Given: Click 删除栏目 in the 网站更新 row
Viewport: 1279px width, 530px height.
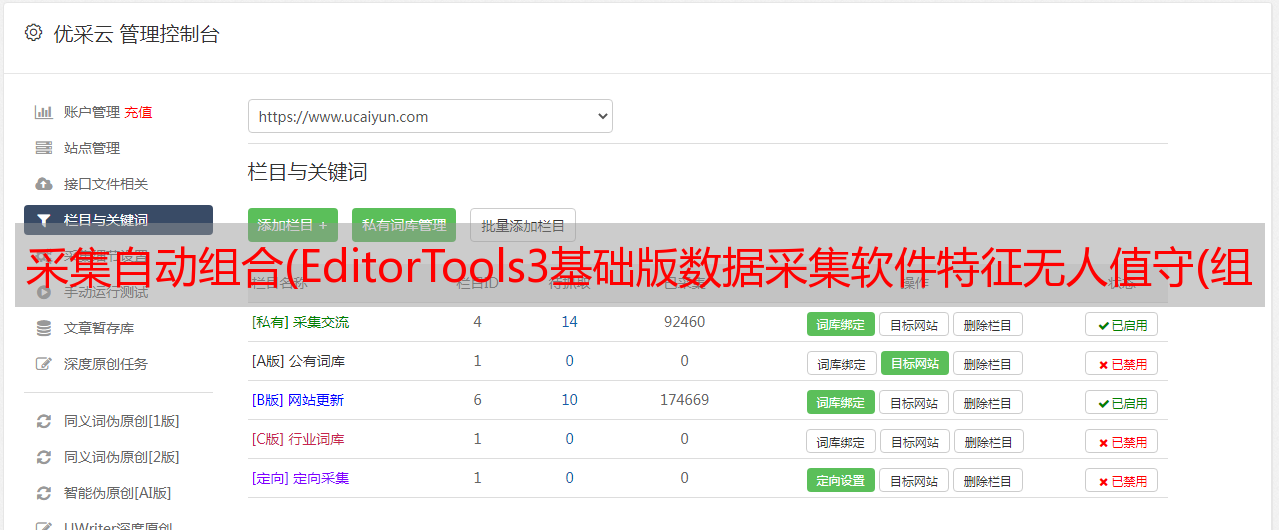Looking at the screenshot, I should click(988, 402).
